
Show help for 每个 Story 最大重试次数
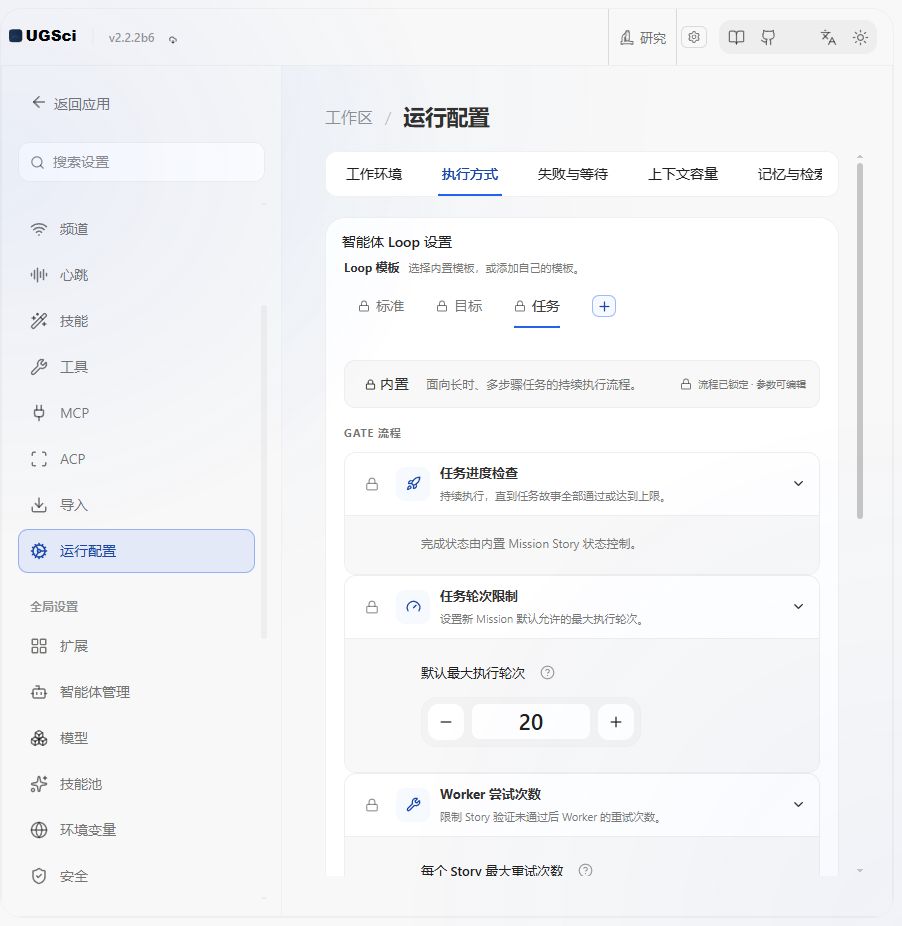pos(585,870)
